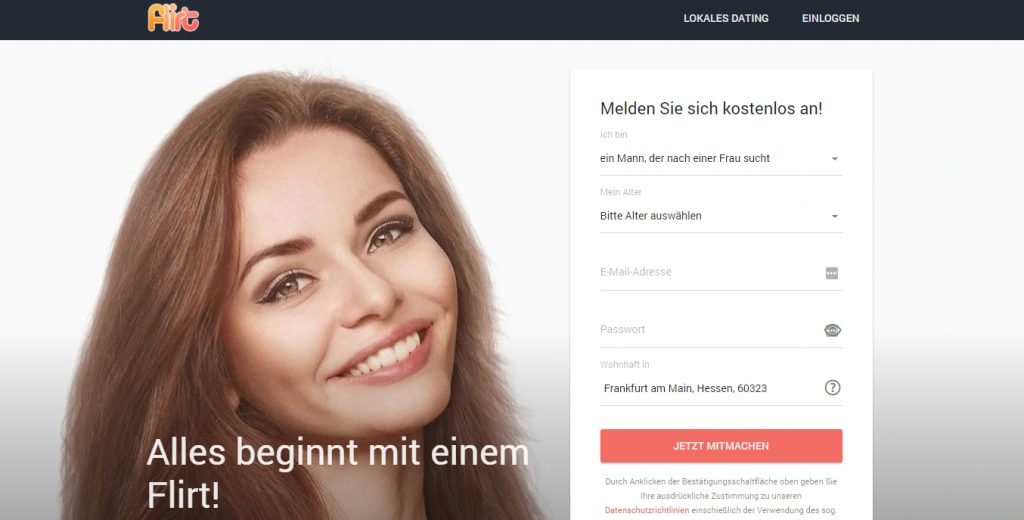The height and width of the screenshot is (520, 1024).
Task: Click 'Melden Sie sich kostenlos an!' heading
Action: click(711, 108)
